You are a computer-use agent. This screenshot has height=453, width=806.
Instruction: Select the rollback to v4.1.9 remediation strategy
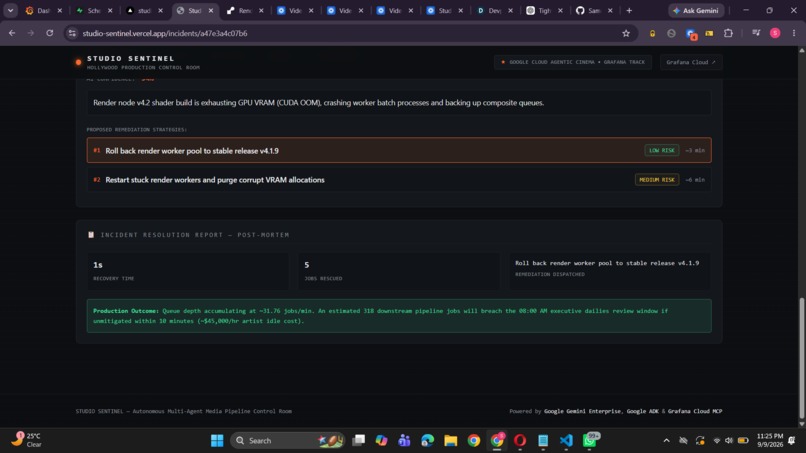(399, 150)
